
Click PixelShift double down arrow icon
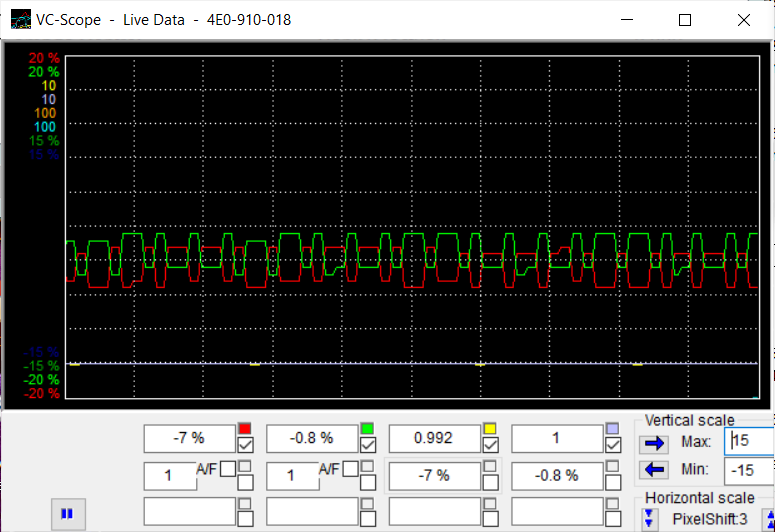[650, 518]
